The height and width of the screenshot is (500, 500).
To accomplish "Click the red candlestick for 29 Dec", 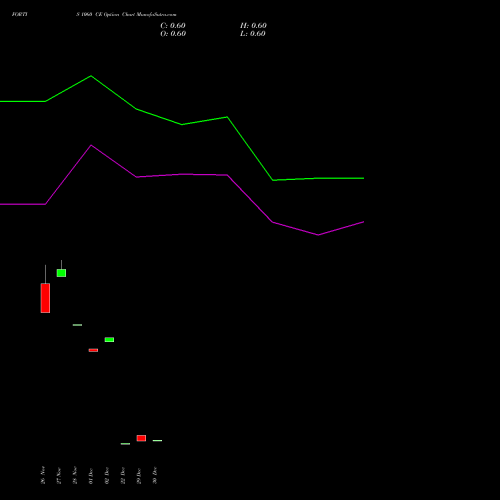I will tap(141, 438).
